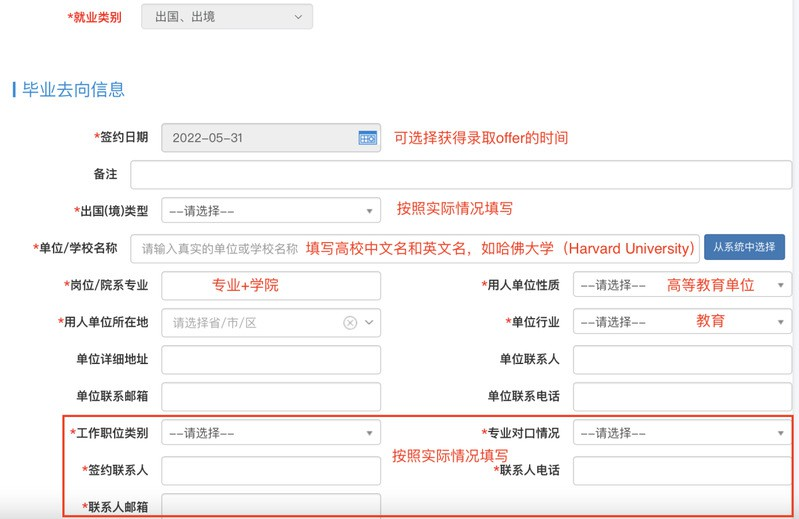
Task: Expand the 用人单位所在地 region chevron
Action: (x=369, y=322)
